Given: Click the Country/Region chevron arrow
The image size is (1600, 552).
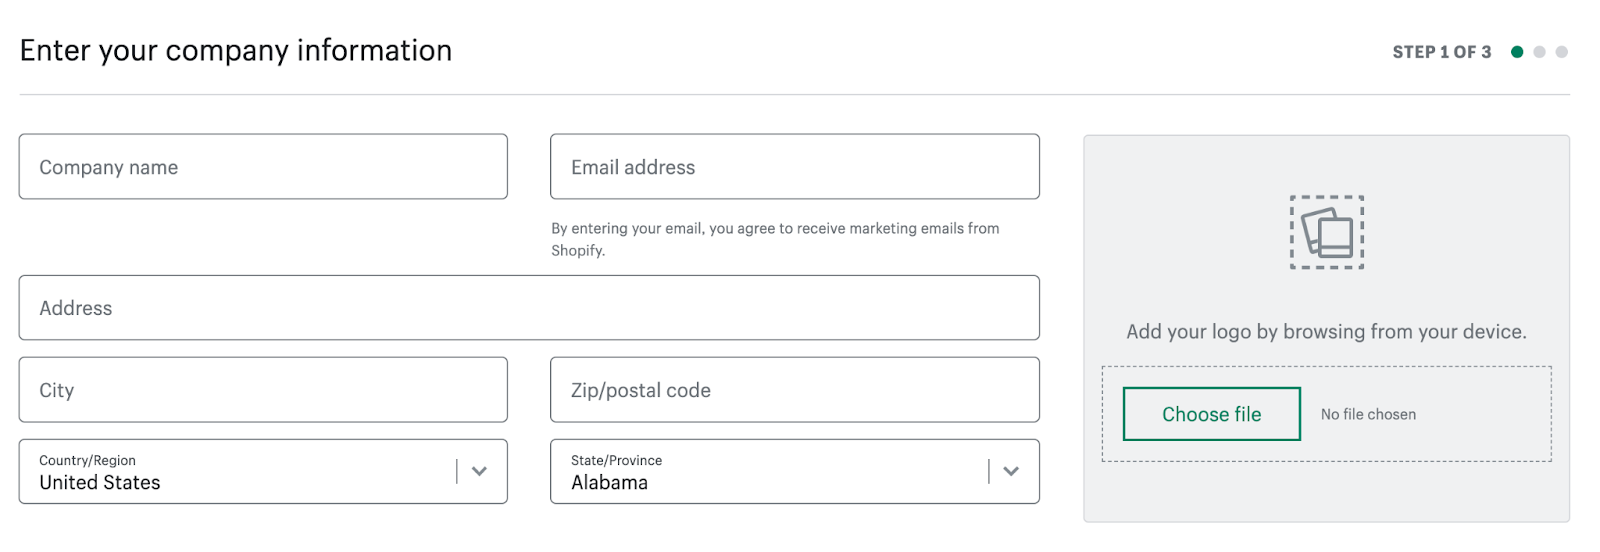Looking at the screenshot, I should point(479,471).
